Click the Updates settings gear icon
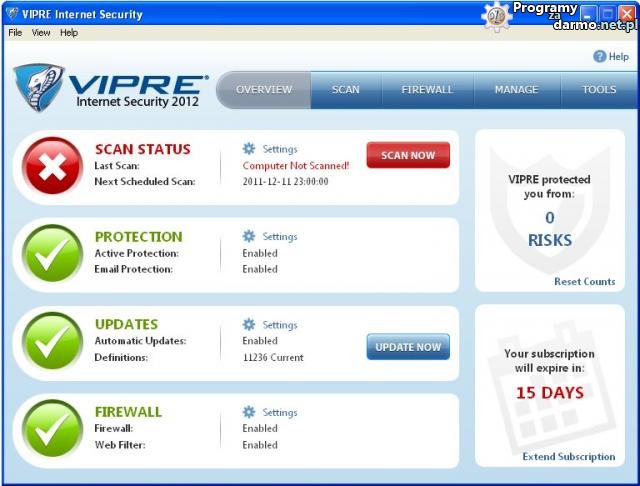This screenshot has width=640, height=486. tap(249, 325)
